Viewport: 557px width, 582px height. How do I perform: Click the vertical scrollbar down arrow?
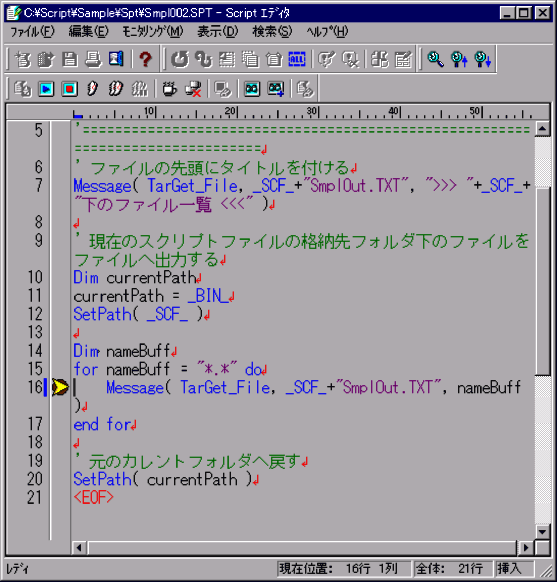[x=542, y=532]
